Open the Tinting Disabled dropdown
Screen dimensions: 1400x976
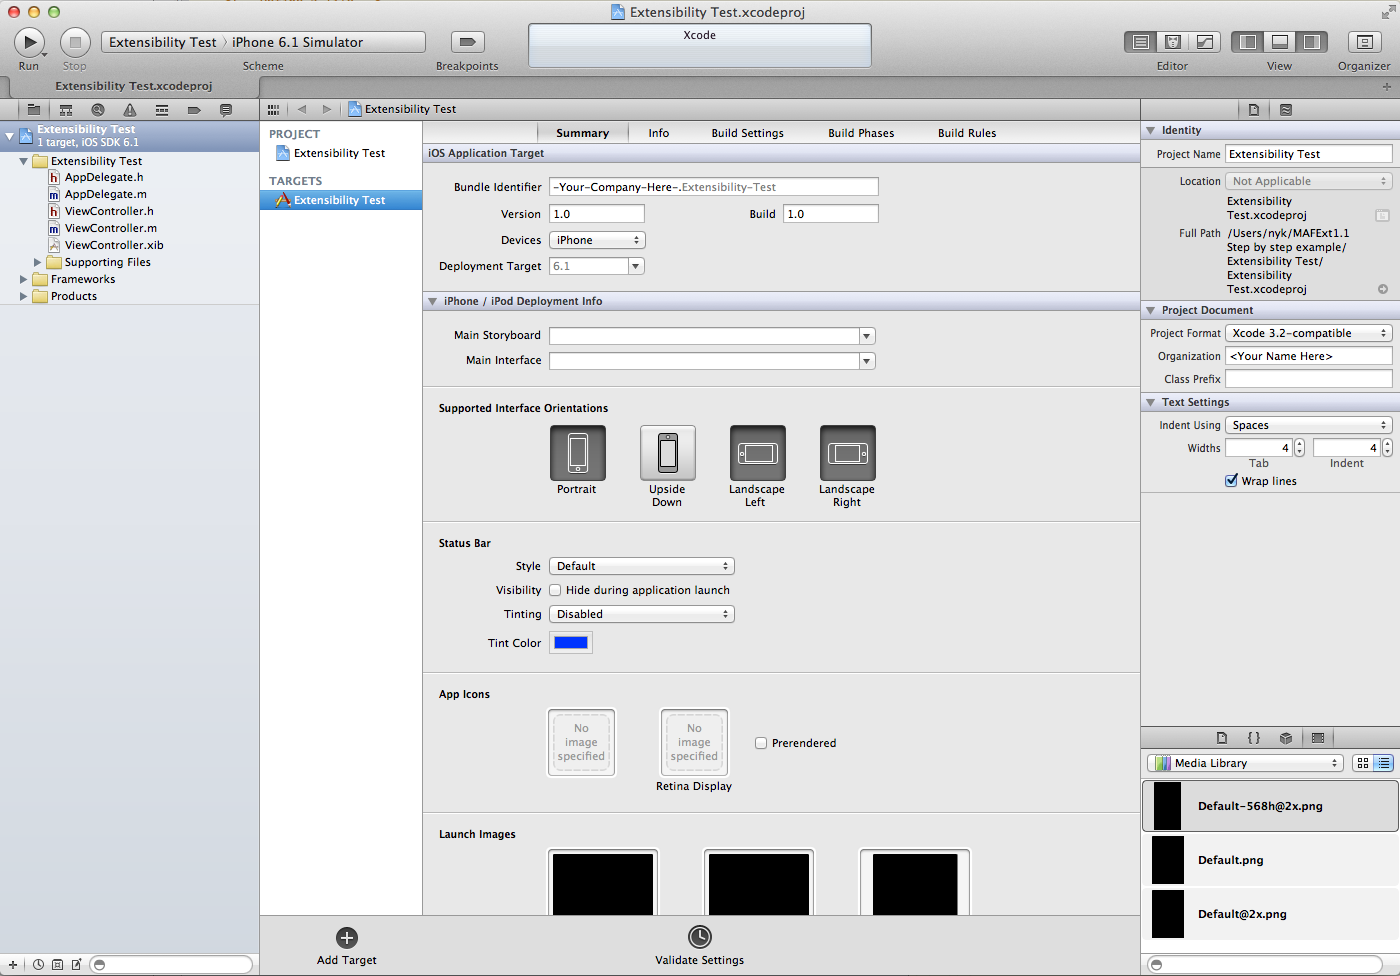click(642, 614)
